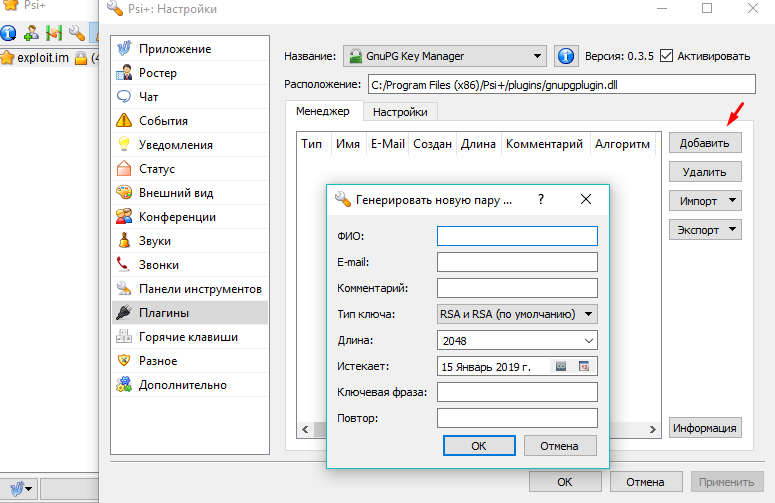
Task: Click the Конференции people icon
Action: point(124,216)
